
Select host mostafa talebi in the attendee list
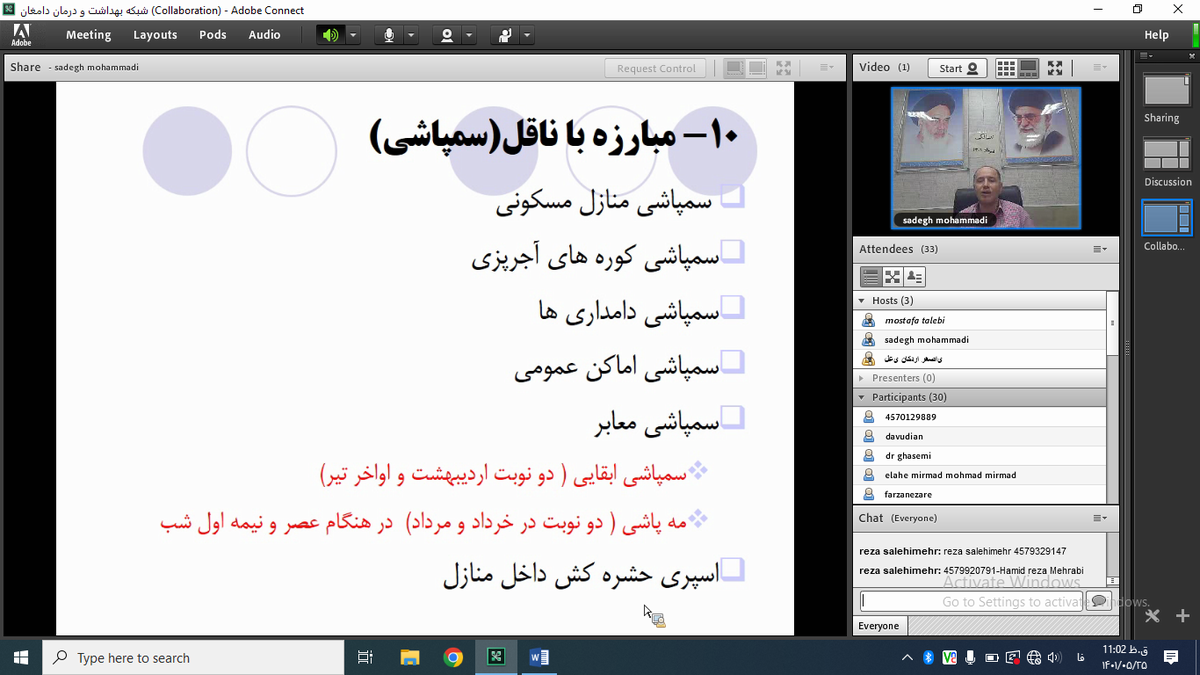981,320
